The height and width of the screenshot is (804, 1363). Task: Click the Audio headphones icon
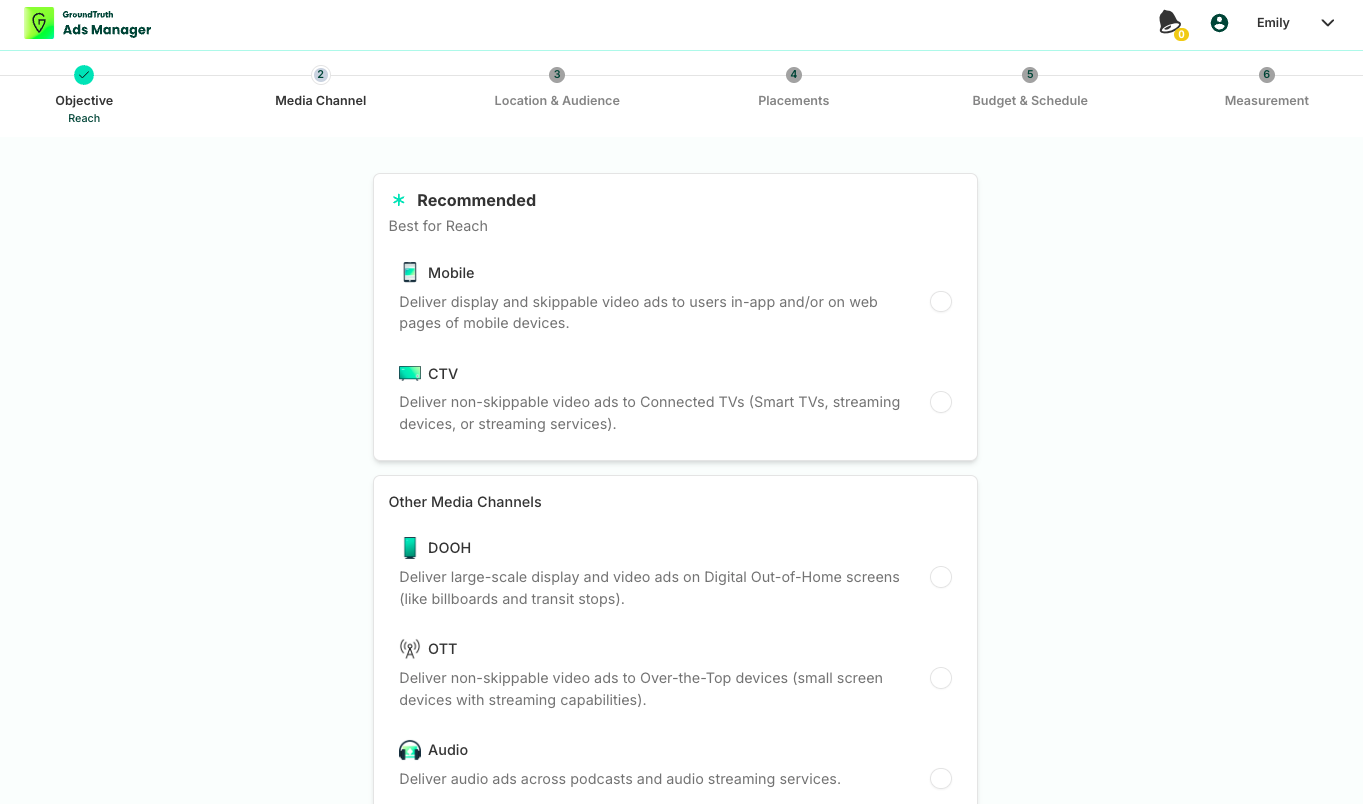tap(410, 750)
